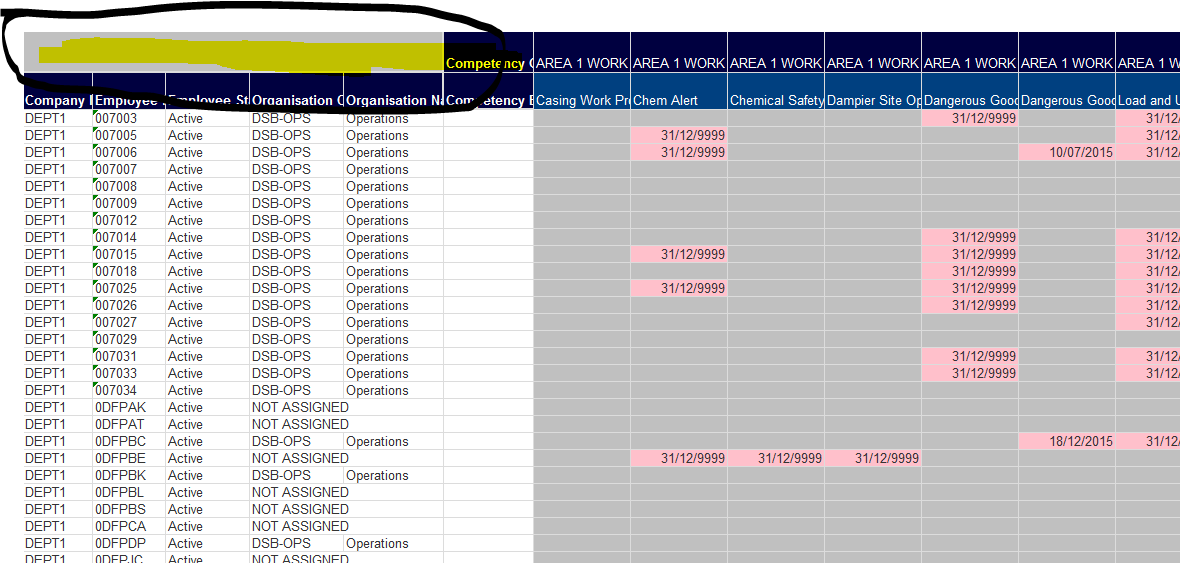Select employee ID cell 007007
Screen dimensions: 1180x563
[x=129, y=169]
